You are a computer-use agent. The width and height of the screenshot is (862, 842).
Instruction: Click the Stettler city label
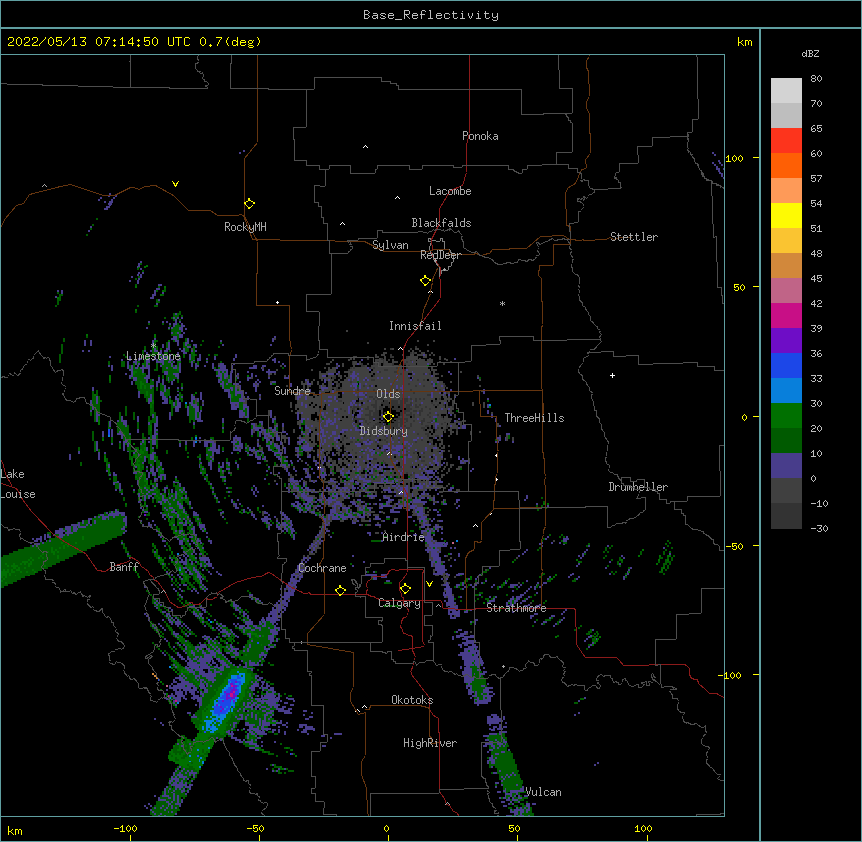(x=634, y=237)
